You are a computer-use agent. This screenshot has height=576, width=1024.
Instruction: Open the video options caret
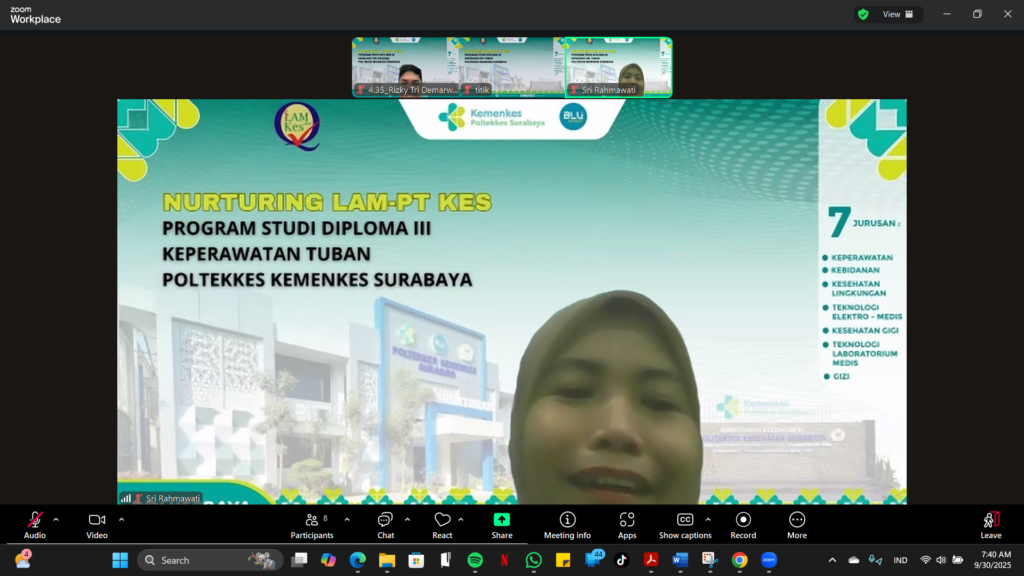121,520
